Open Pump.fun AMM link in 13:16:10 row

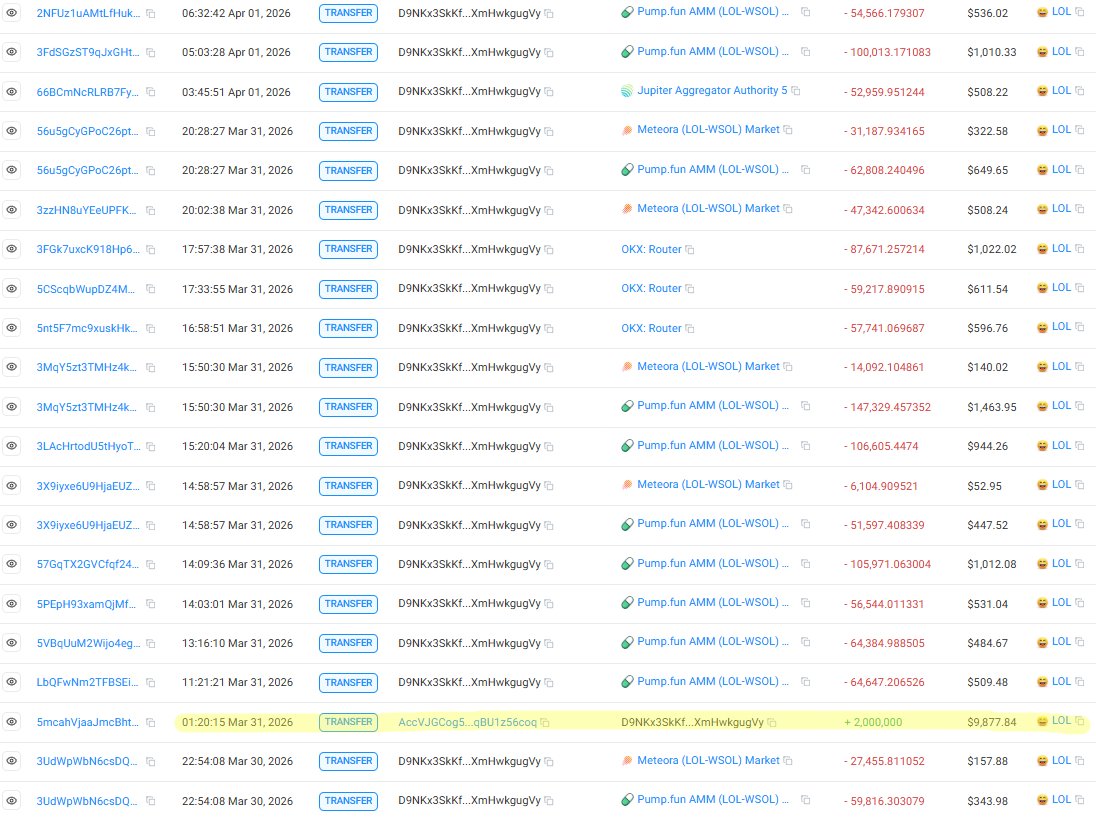point(713,641)
